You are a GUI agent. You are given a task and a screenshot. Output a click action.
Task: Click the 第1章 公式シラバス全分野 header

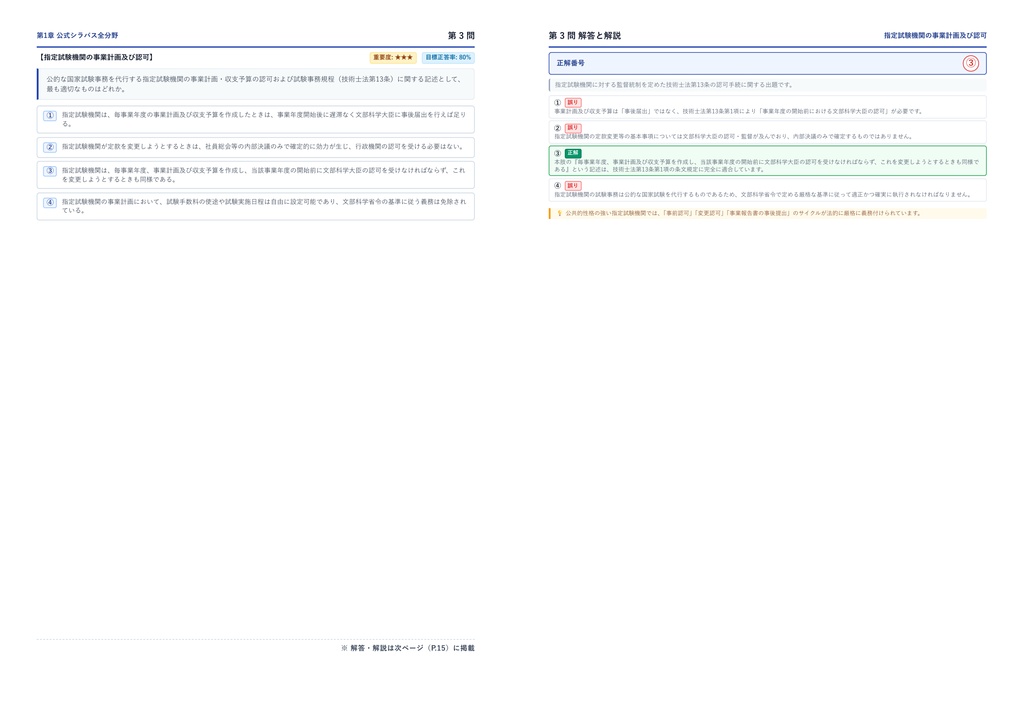point(77,35)
